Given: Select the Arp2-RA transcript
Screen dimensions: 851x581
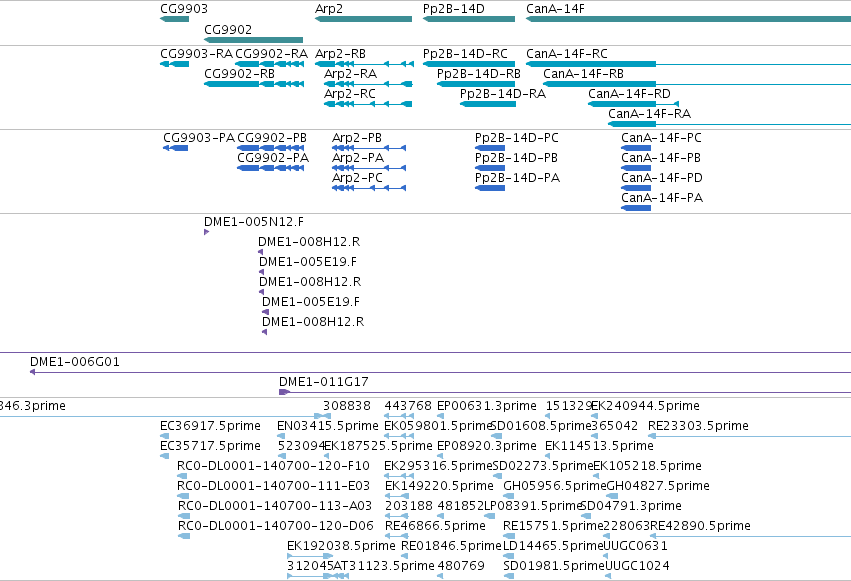Looking at the screenshot, I should tap(368, 84).
